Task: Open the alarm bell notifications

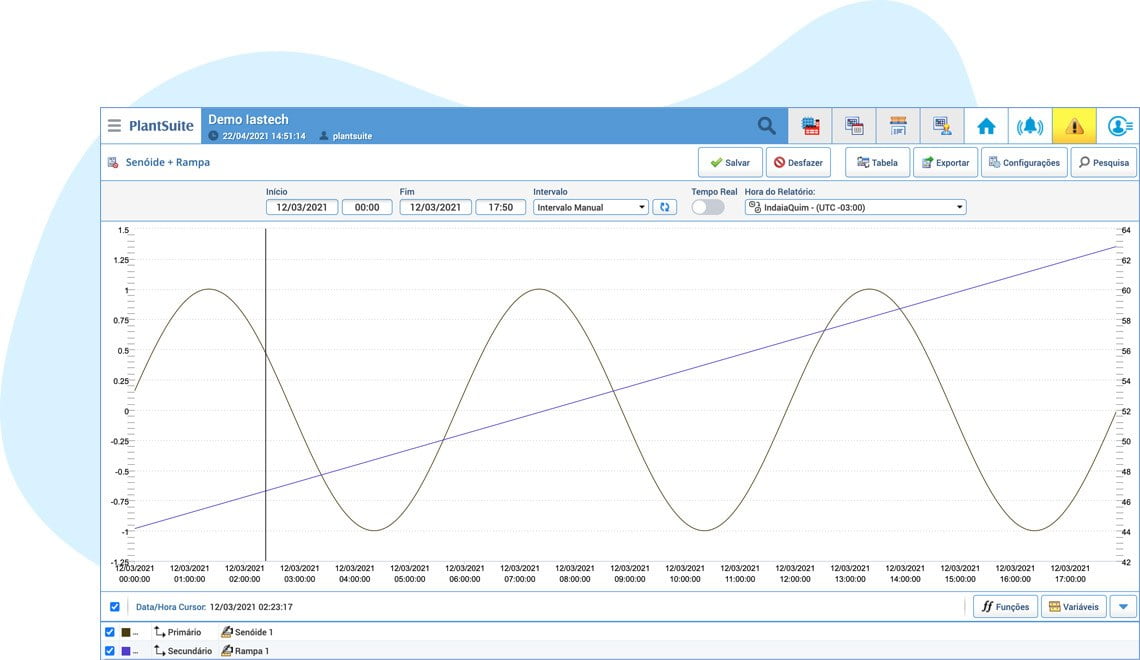Action: coord(1030,126)
